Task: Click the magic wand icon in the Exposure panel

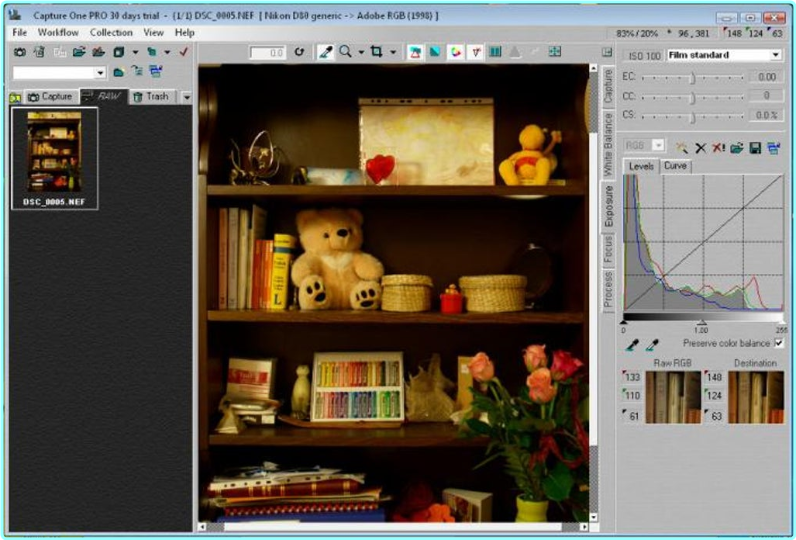Action: [681, 148]
